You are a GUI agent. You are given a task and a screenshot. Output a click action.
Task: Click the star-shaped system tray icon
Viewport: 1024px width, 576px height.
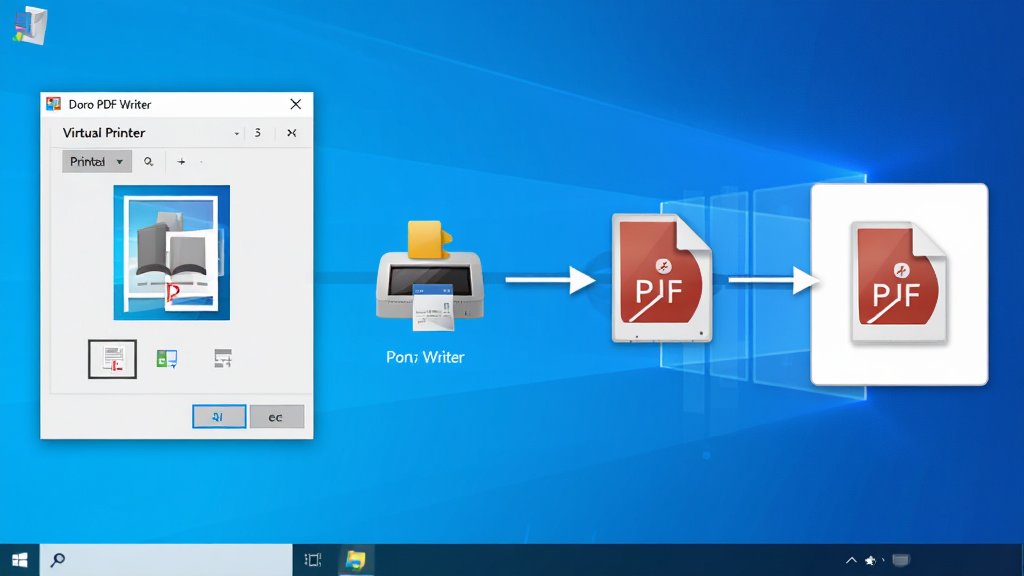click(x=871, y=560)
